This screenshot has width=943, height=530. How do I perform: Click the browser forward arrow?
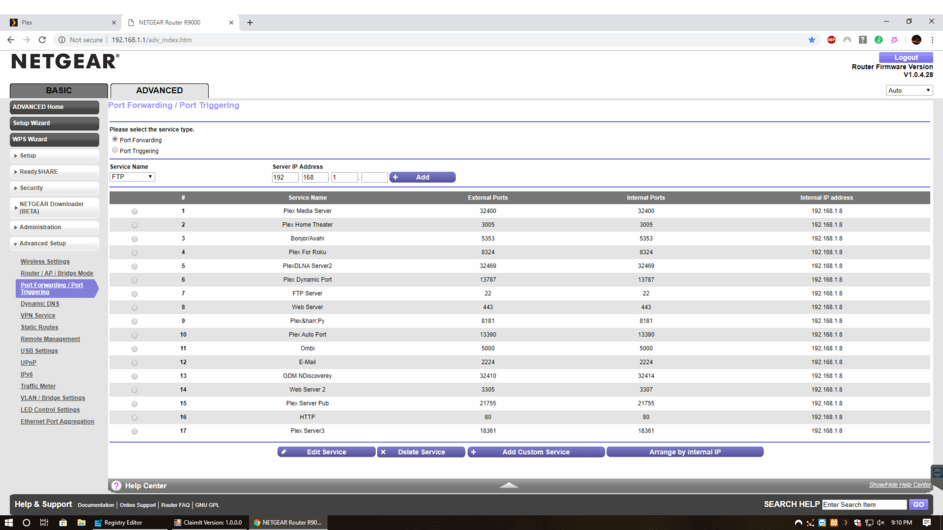pyautogui.click(x=26, y=40)
